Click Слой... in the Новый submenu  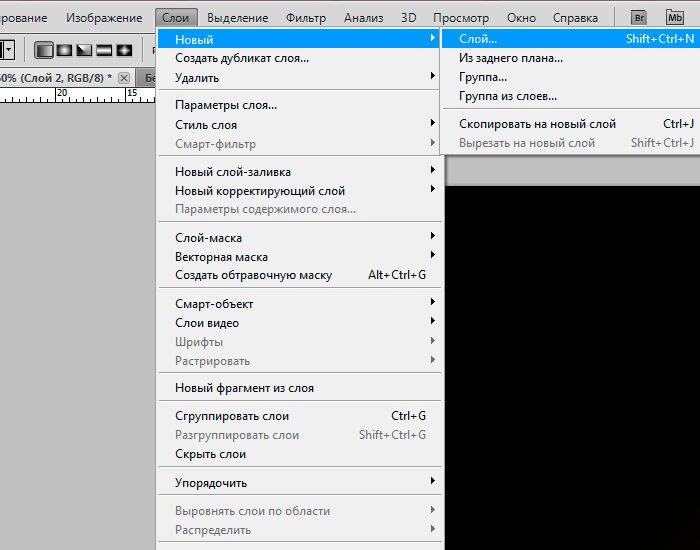(x=478, y=39)
